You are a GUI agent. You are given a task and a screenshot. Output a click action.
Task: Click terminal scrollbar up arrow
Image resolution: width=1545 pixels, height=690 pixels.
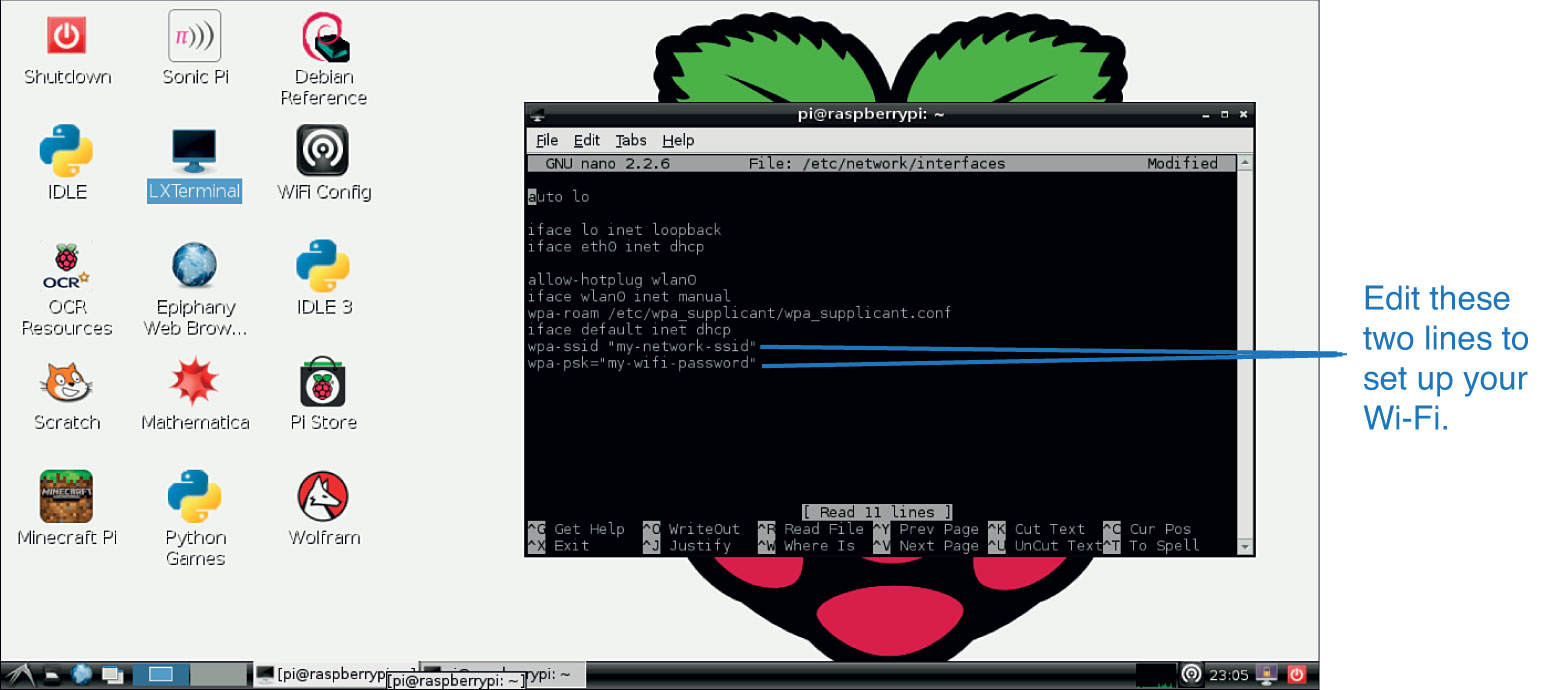(1244, 162)
